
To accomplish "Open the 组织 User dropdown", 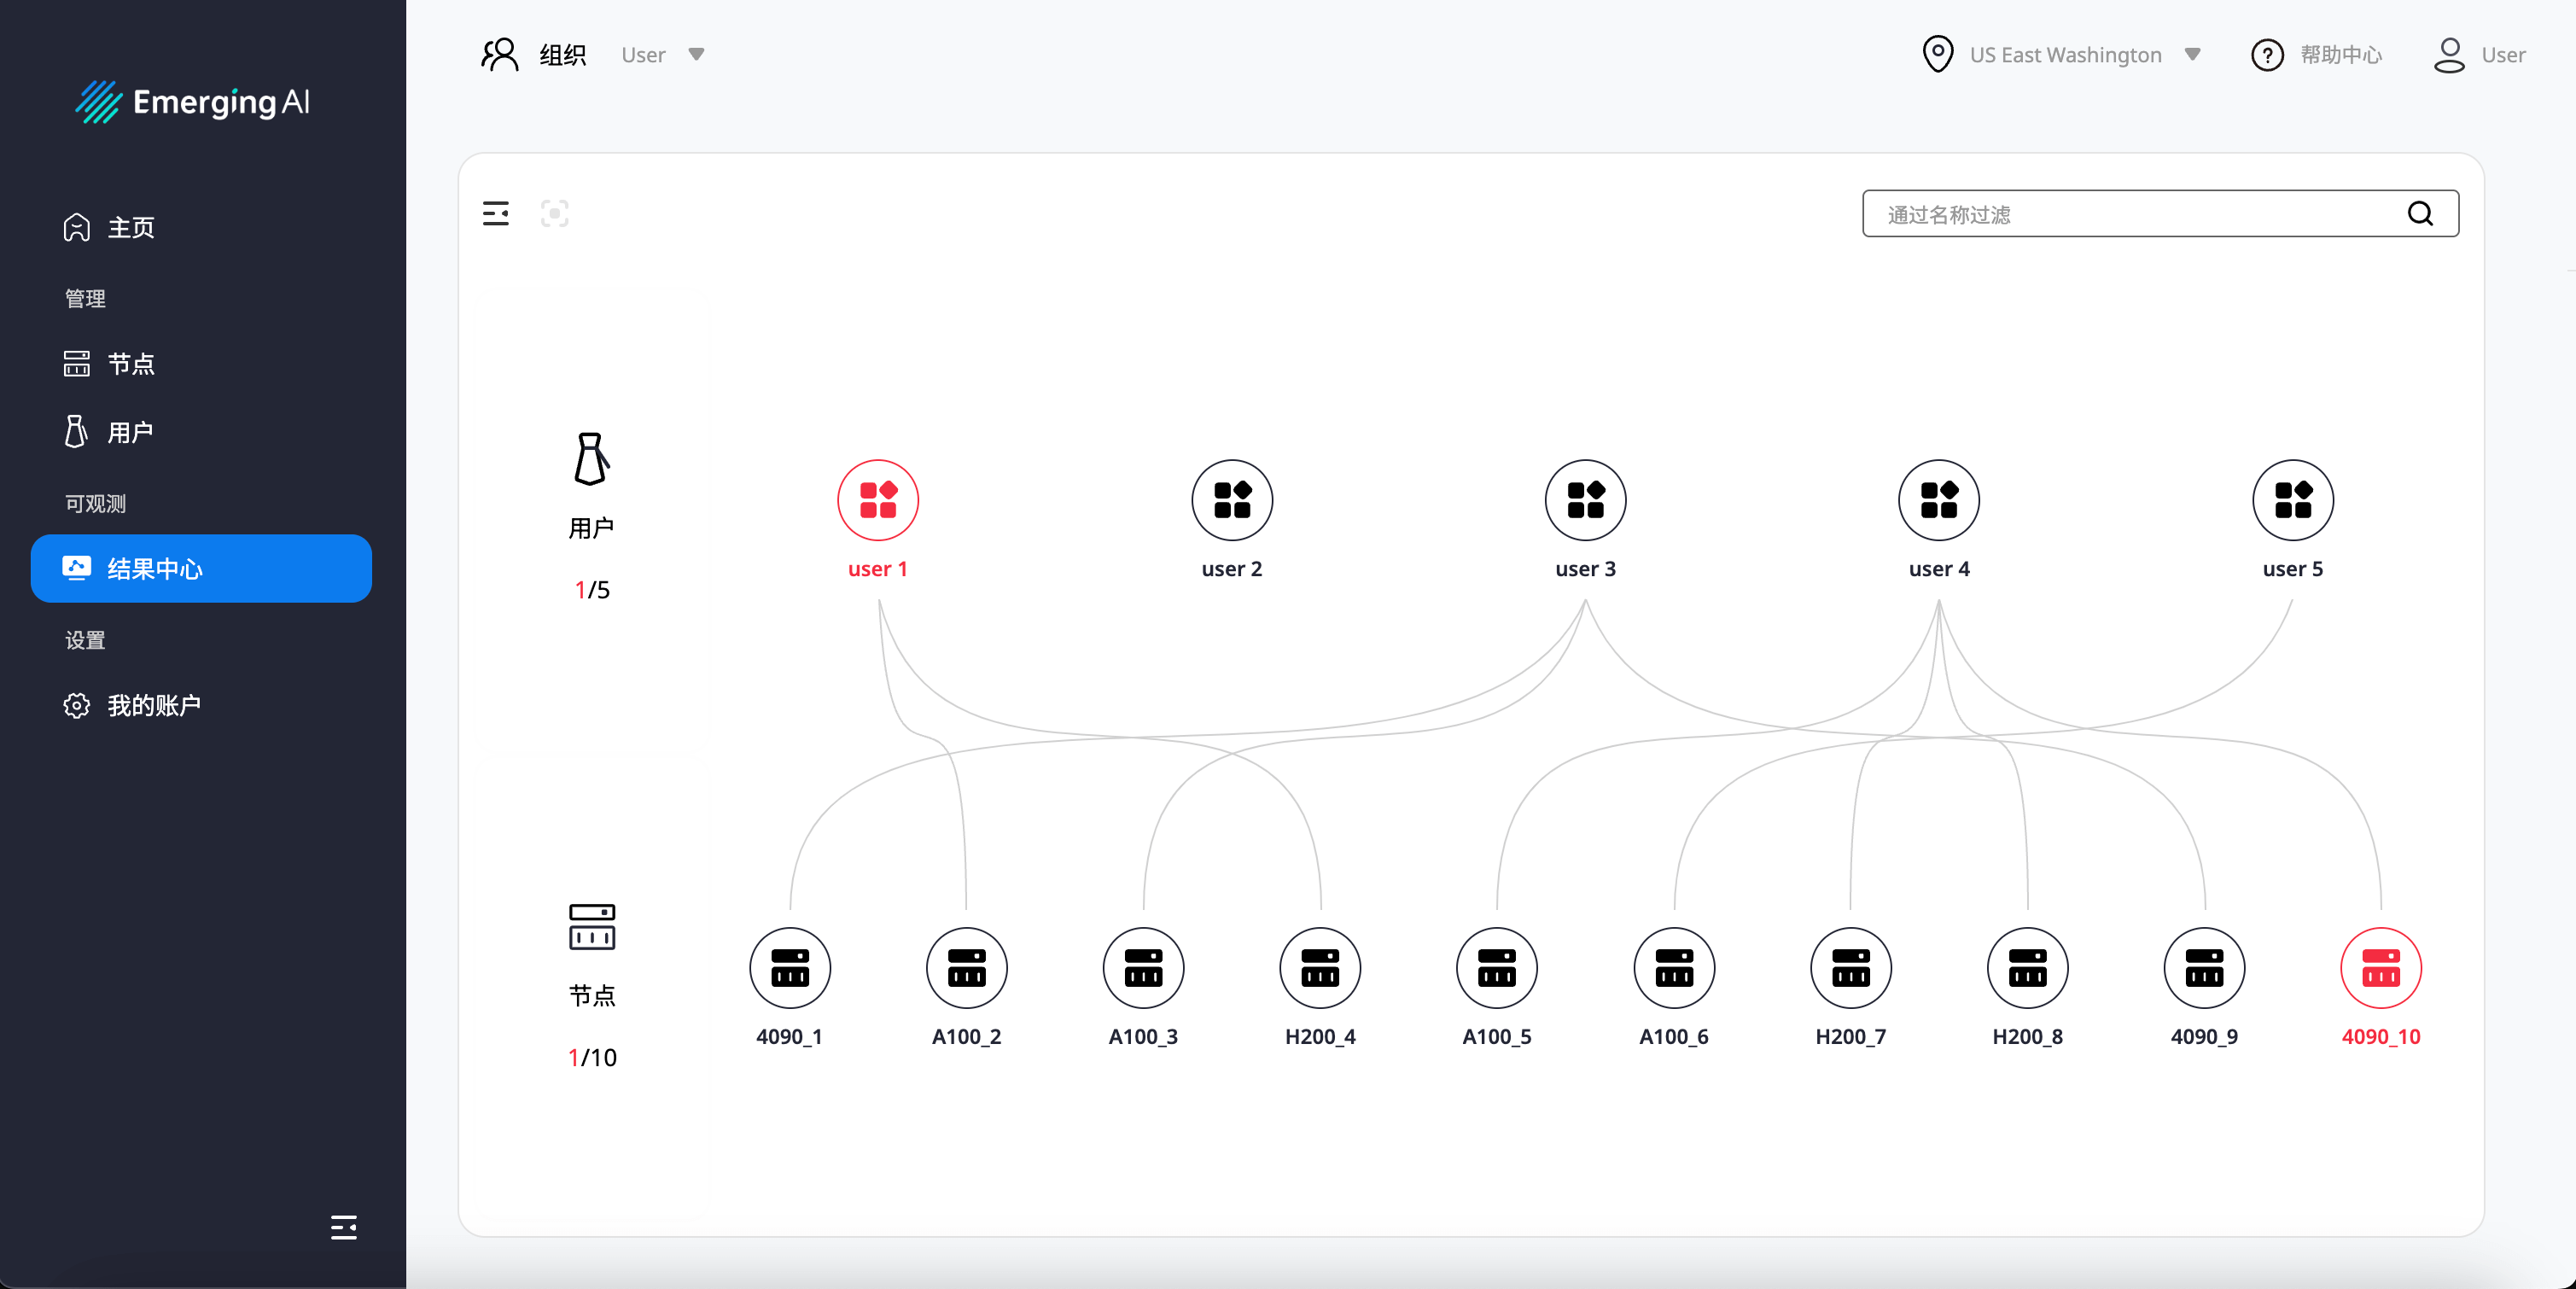I will (663, 54).
